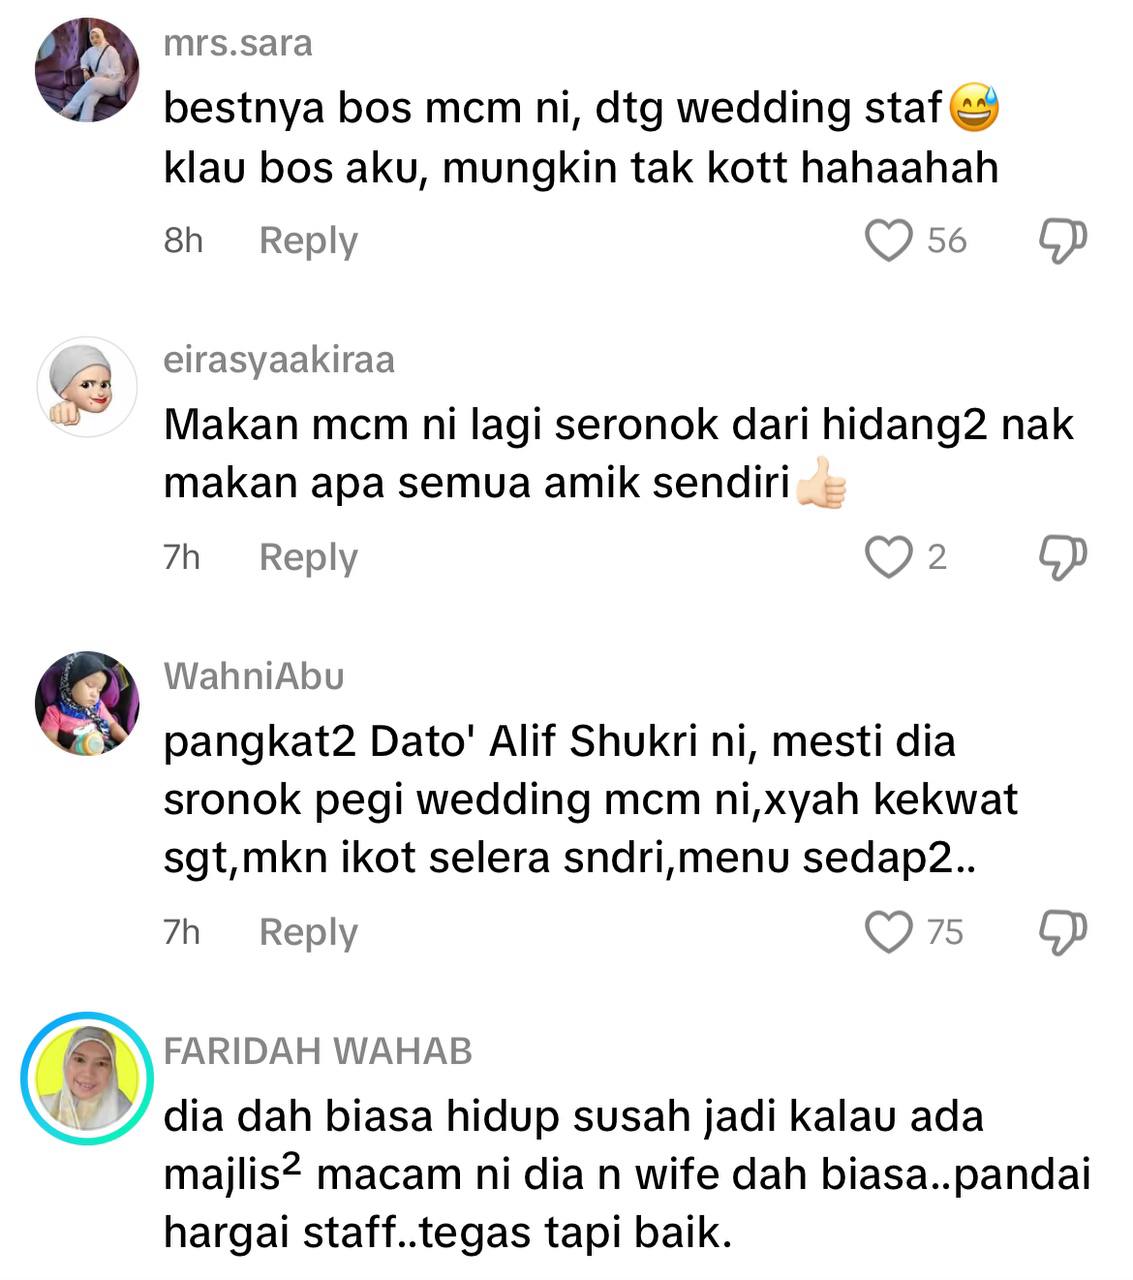The height and width of the screenshot is (1280, 1133).
Task: Select the 56 likes count on mrs.sara's comment
Action: 946,241
